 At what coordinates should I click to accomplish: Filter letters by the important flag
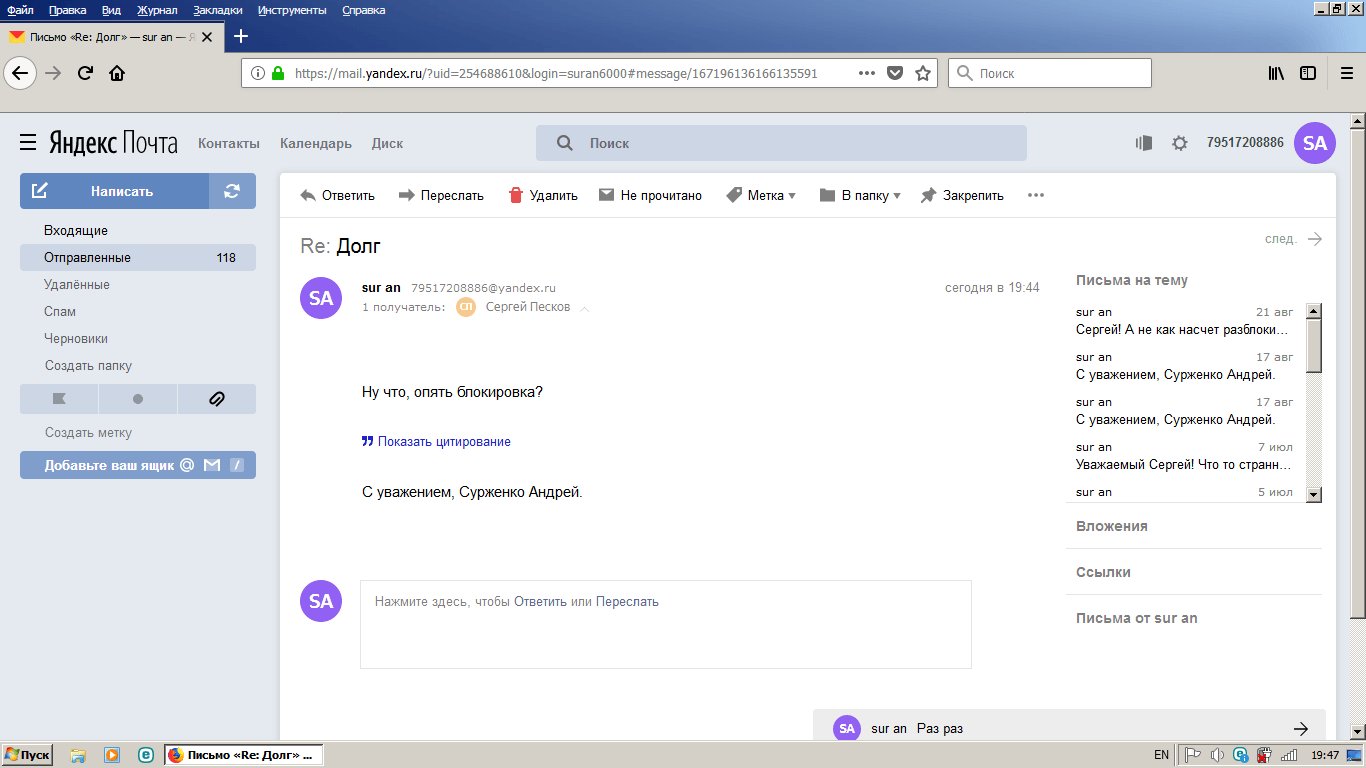59,399
